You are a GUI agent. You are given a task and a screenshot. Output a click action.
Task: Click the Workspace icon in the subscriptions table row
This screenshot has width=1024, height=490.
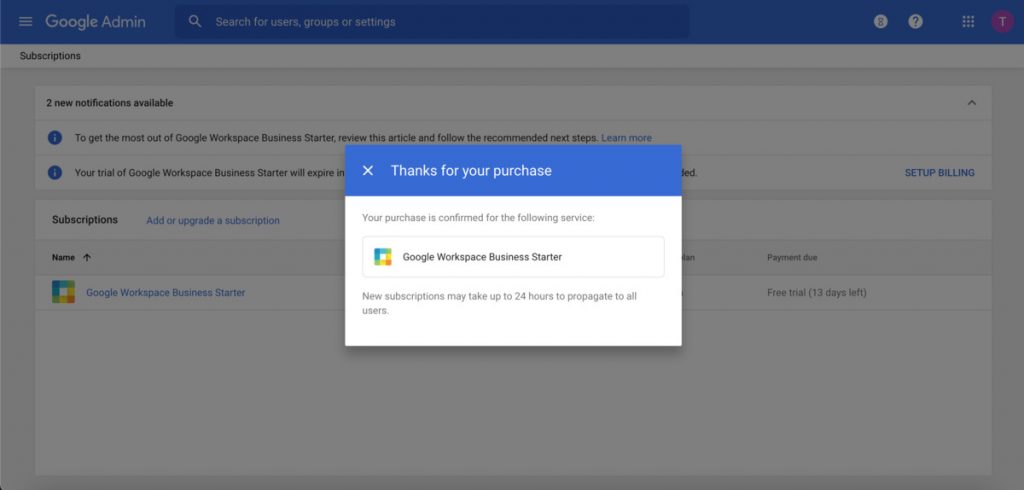coord(63,292)
